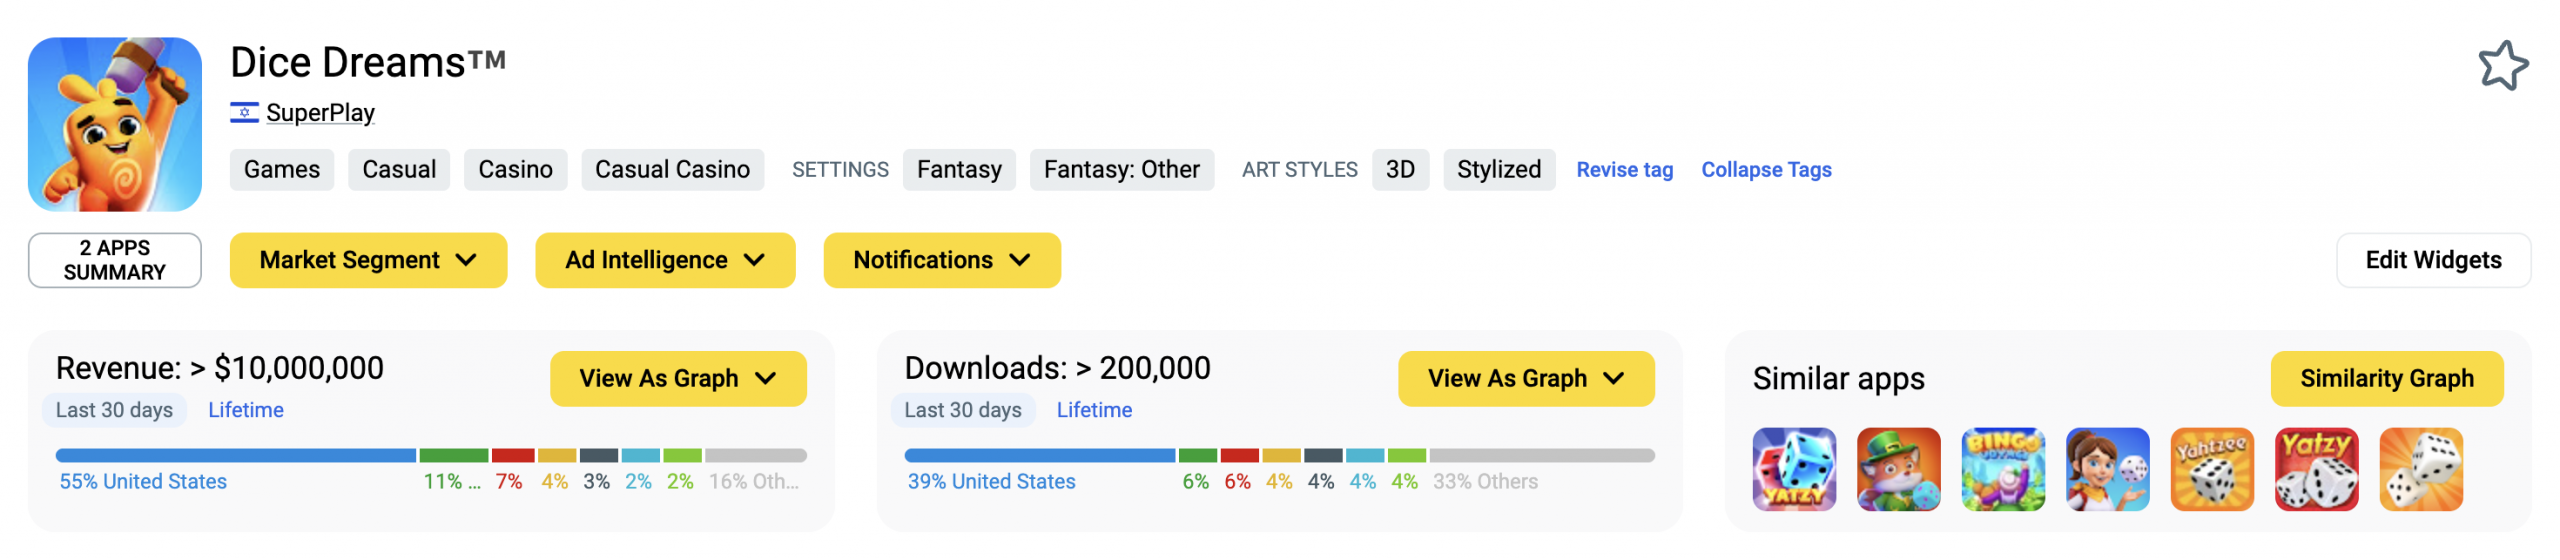Click the Collapse Tags link
Viewport: 2560px width, 560px height.
[x=1766, y=170]
